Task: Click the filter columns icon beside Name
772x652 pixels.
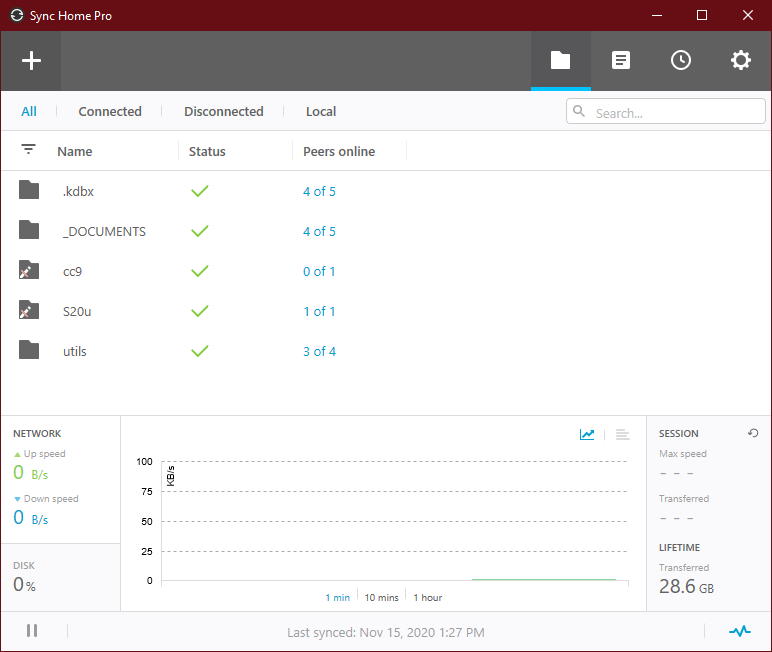Action: pos(29,149)
